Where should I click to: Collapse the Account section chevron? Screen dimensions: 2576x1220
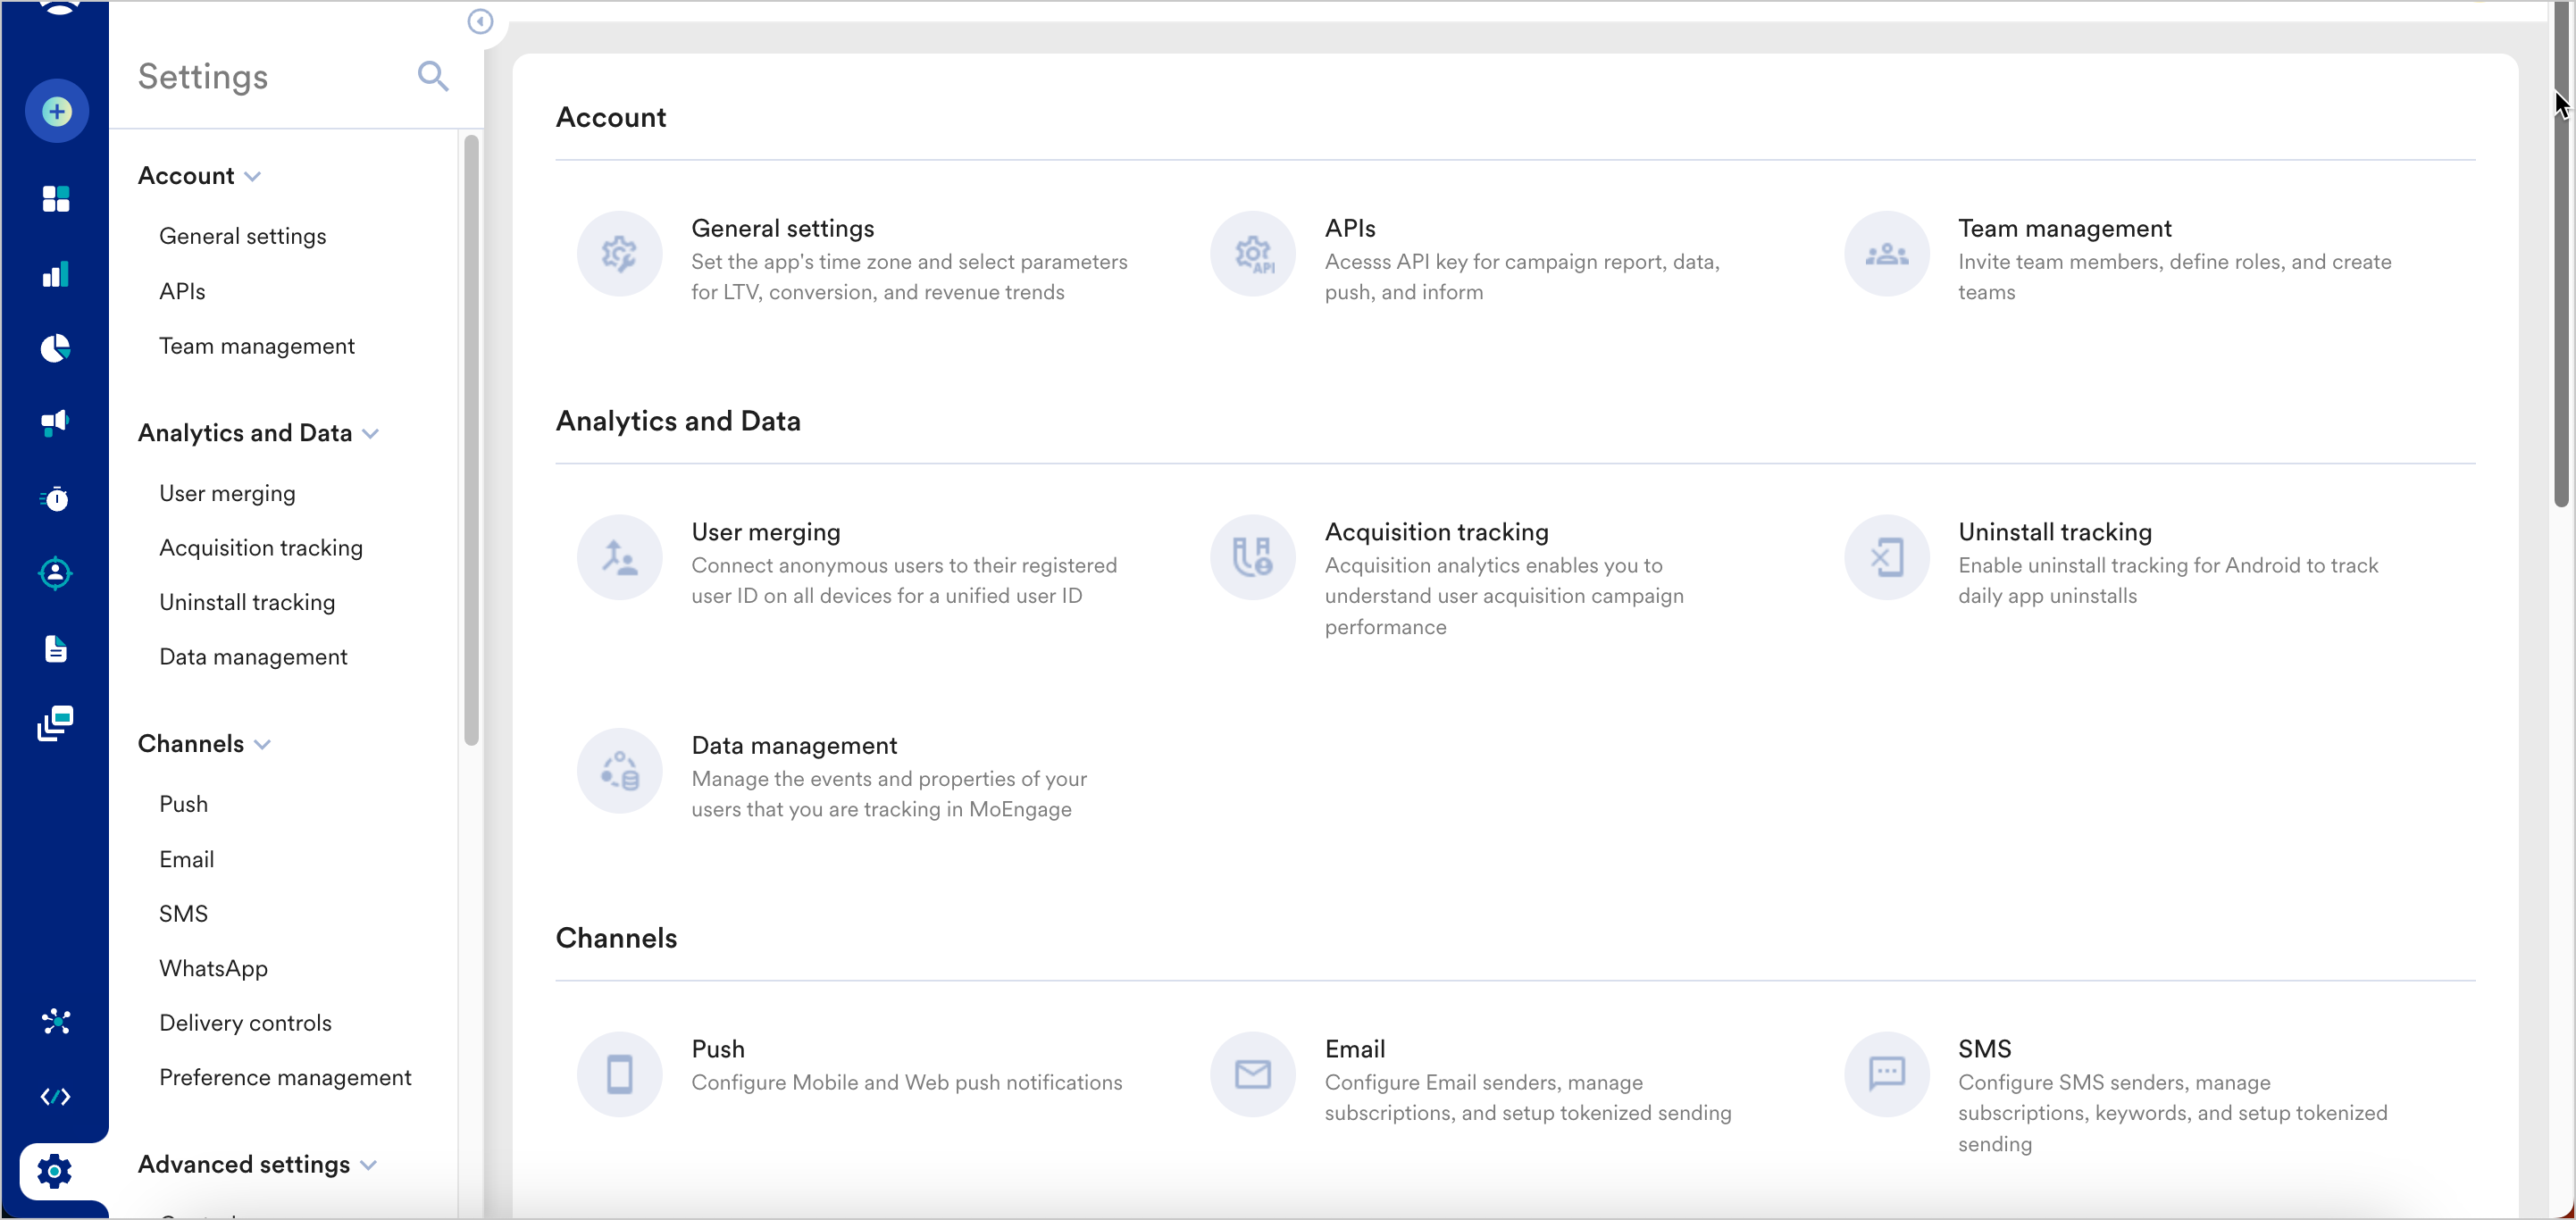253,176
